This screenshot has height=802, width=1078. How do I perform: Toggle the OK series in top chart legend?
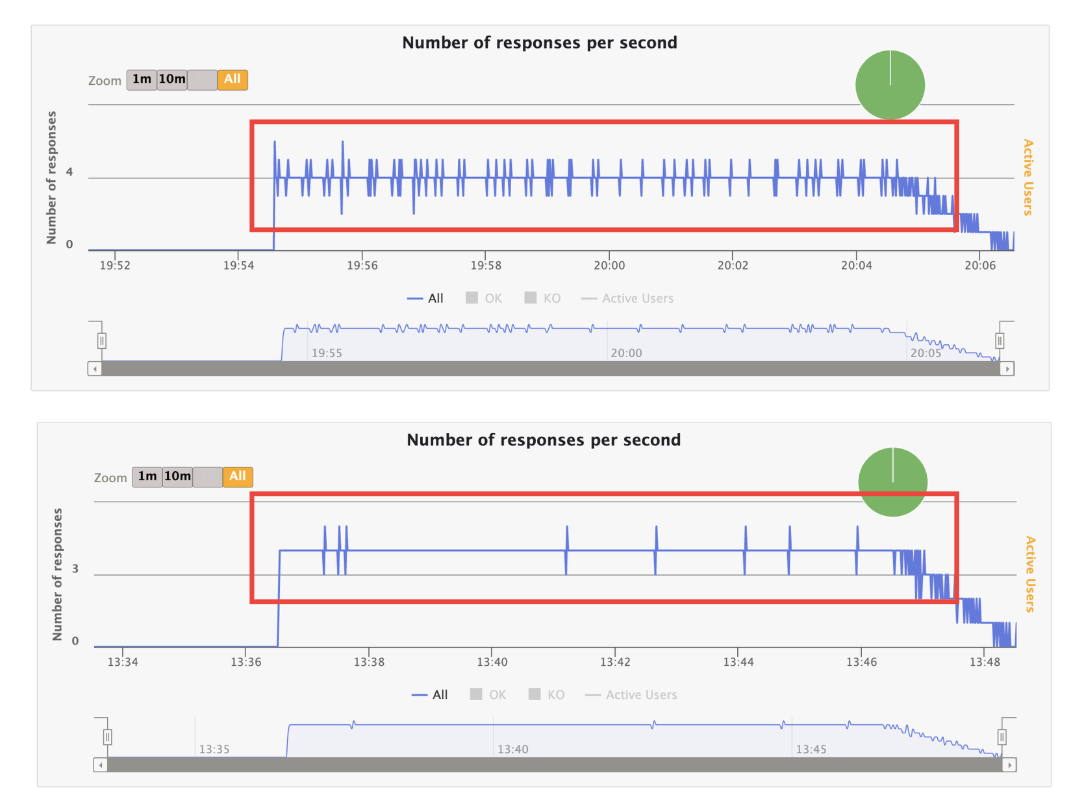pos(484,298)
